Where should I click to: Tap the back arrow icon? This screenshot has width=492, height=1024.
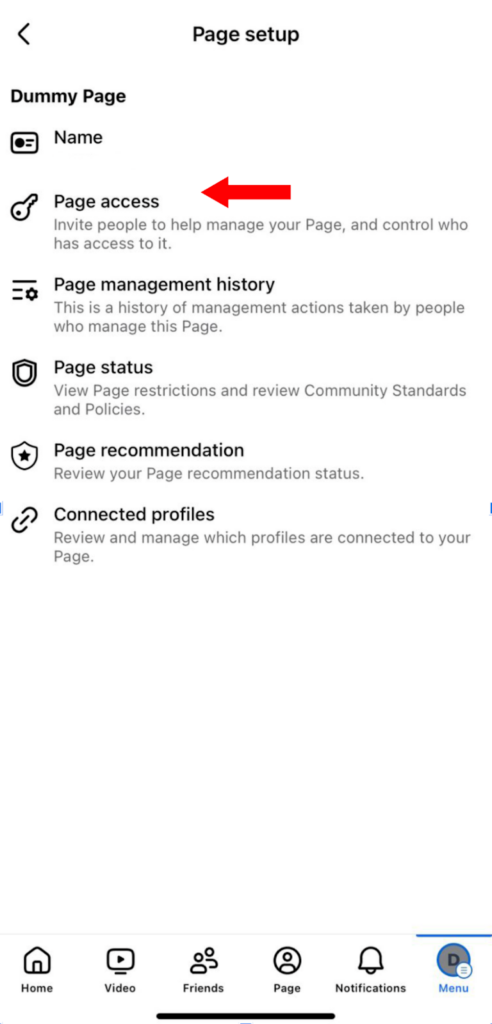[x=24, y=34]
